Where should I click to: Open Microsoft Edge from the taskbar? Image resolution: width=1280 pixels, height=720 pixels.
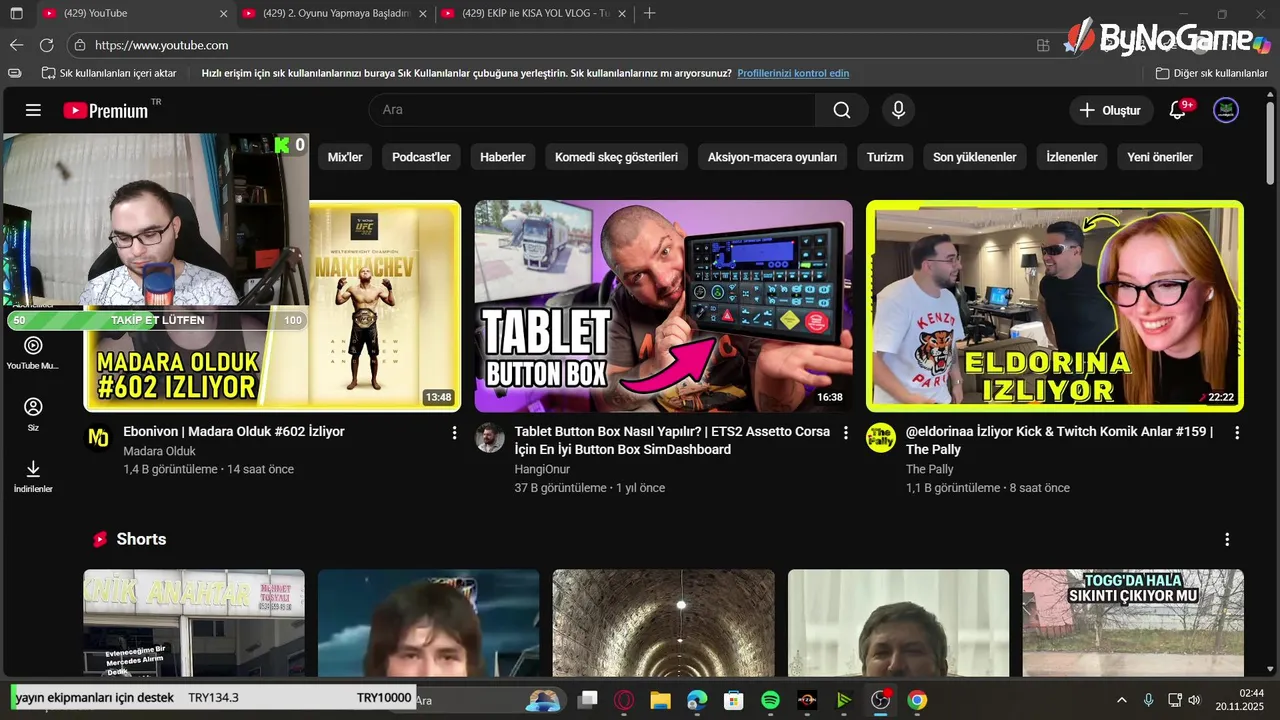point(697,700)
